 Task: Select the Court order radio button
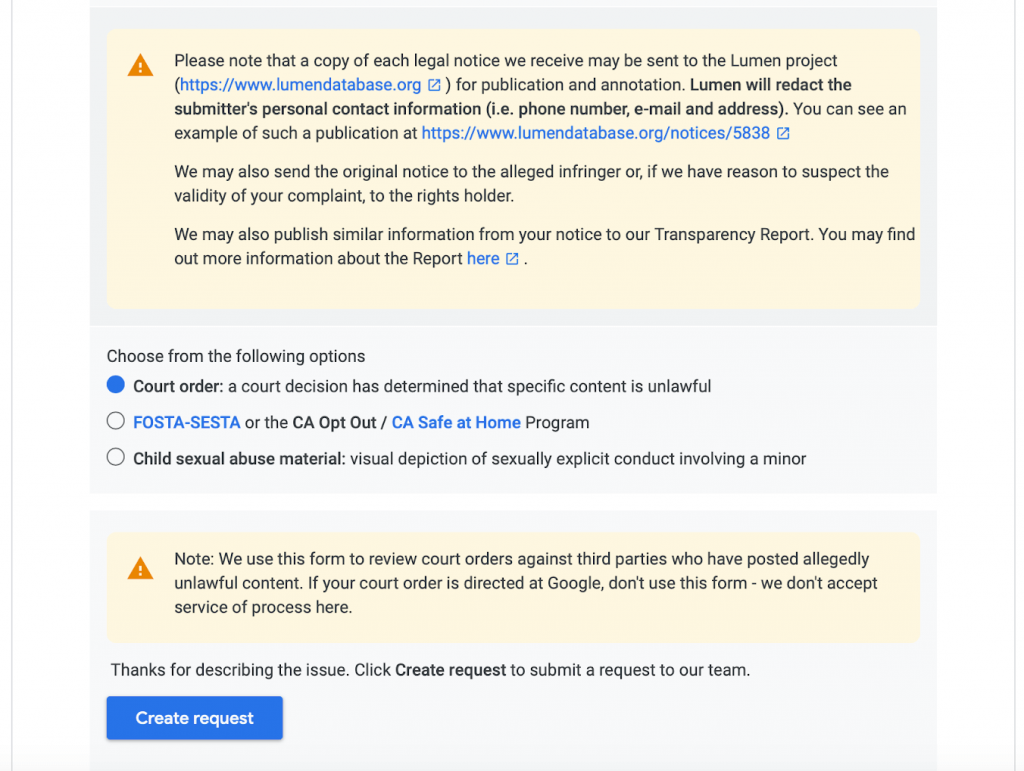pos(115,384)
